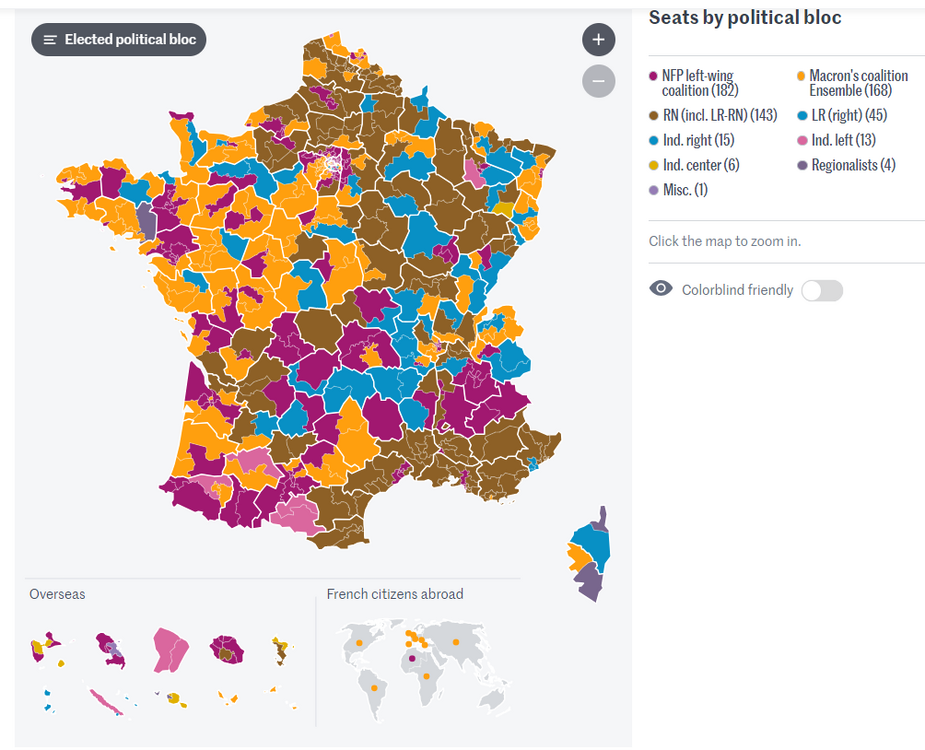Click the LR (right) blue legend dot
This screenshot has width=925, height=750.
coord(802,115)
